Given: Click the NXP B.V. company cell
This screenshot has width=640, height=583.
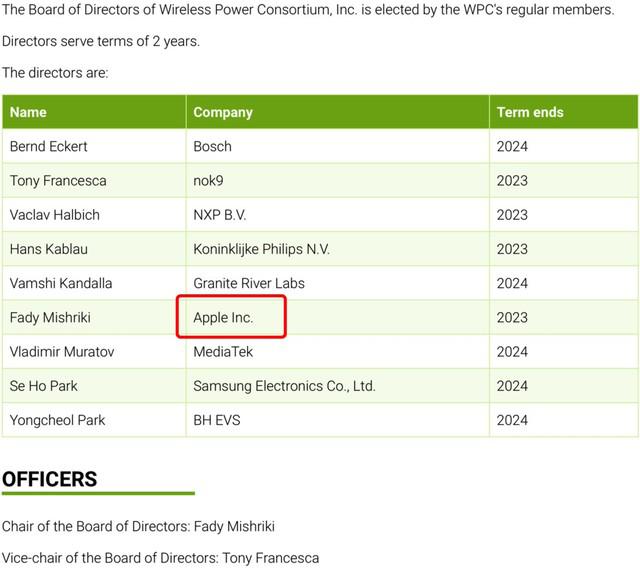Looking at the screenshot, I should (x=338, y=215).
